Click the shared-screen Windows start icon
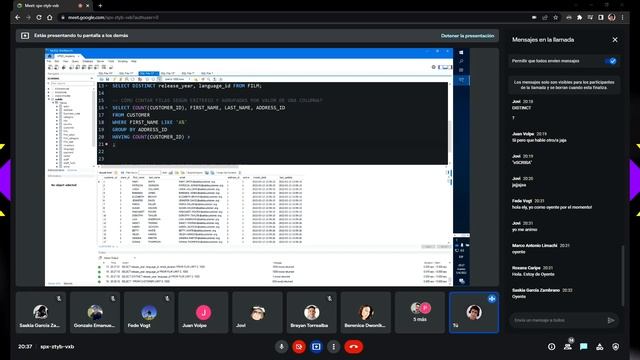Image resolution: width=640 pixels, height=360 pixels. (461, 53)
